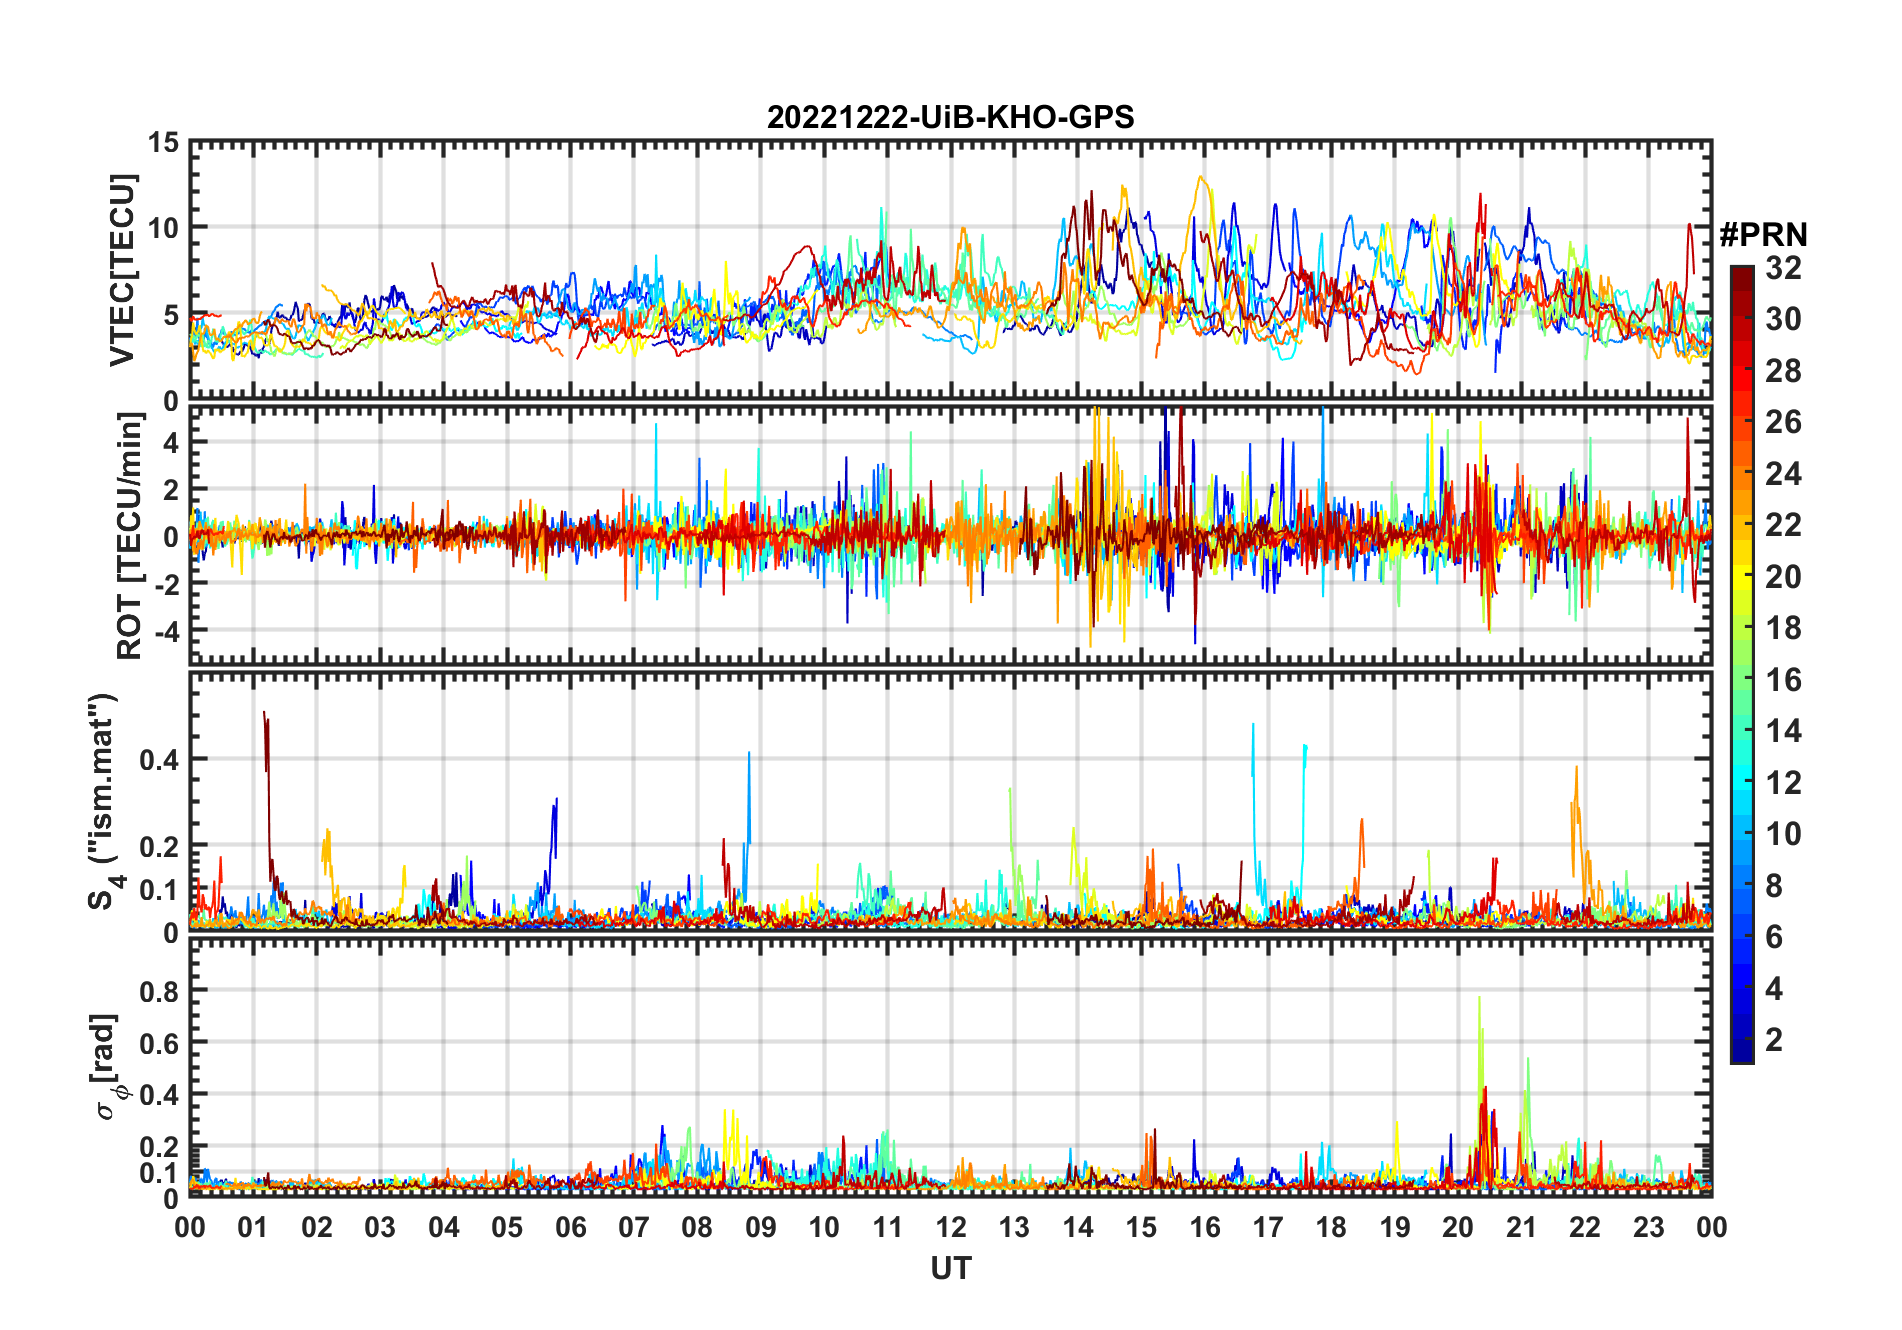
Task: Click colorbar tick label 24
Action: click(x=1783, y=473)
